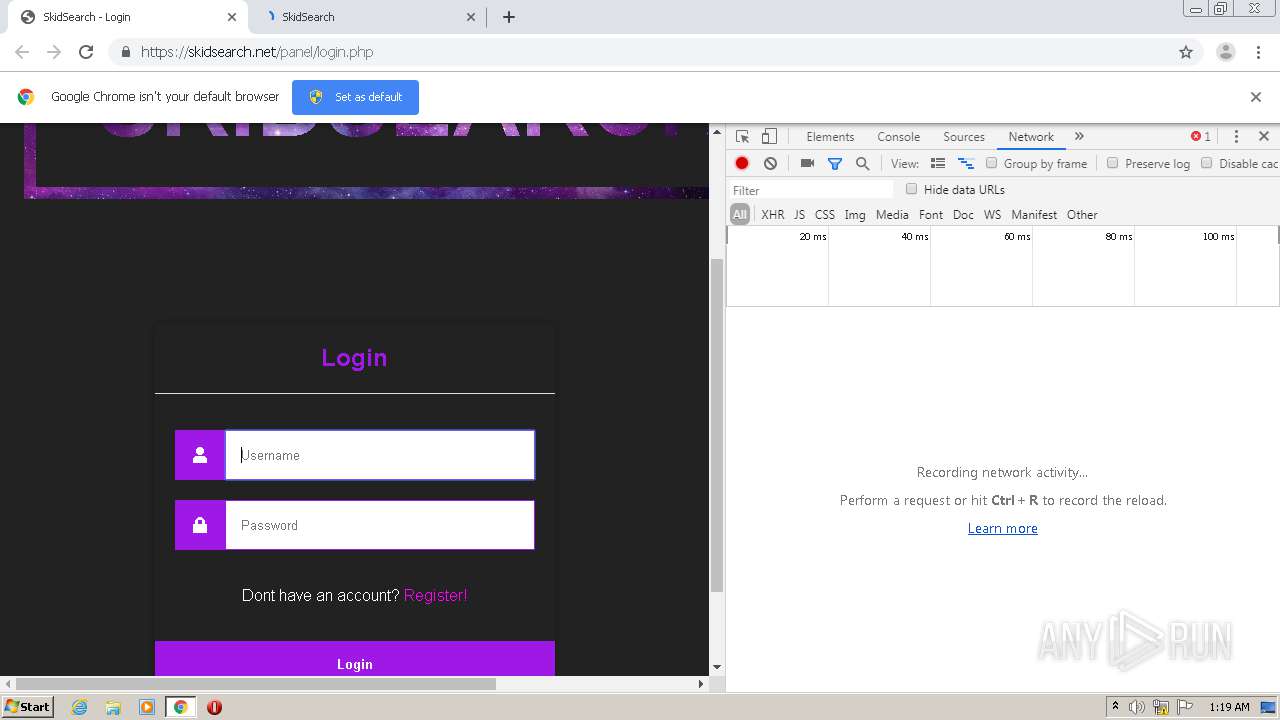
Task: Clear the network log
Action: 770,163
